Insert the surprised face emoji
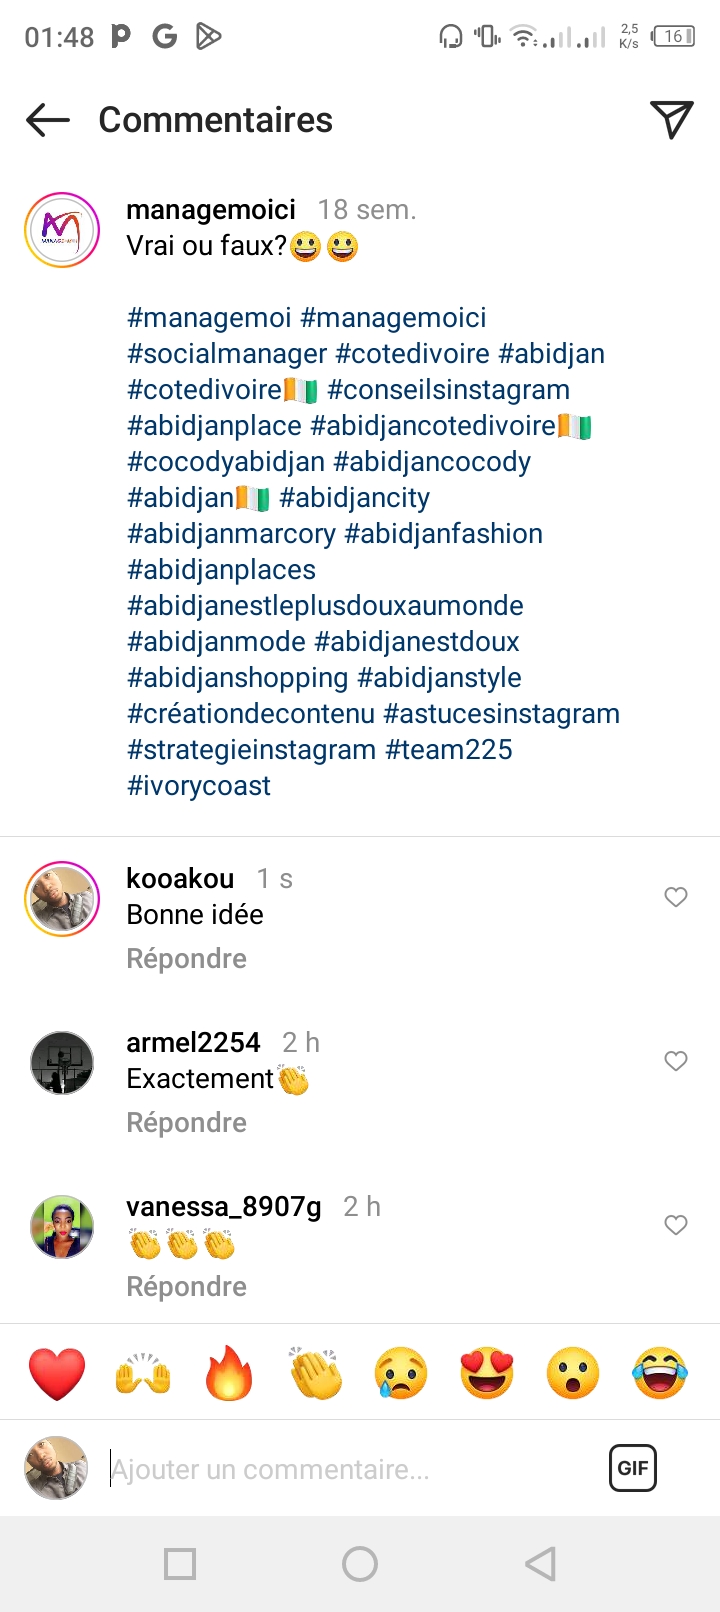Image resolution: width=720 pixels, height=1612 pixels. tap(573, 1373)
